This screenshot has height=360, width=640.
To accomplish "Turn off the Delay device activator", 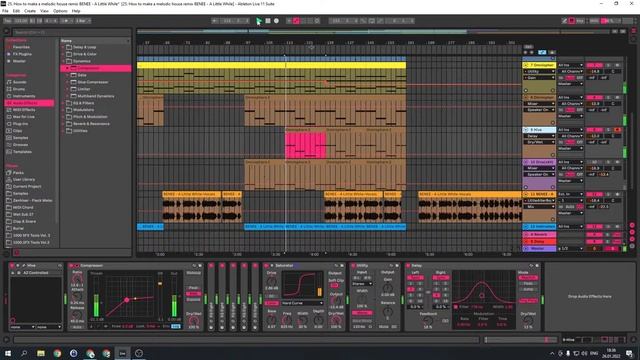I will 407,266.
